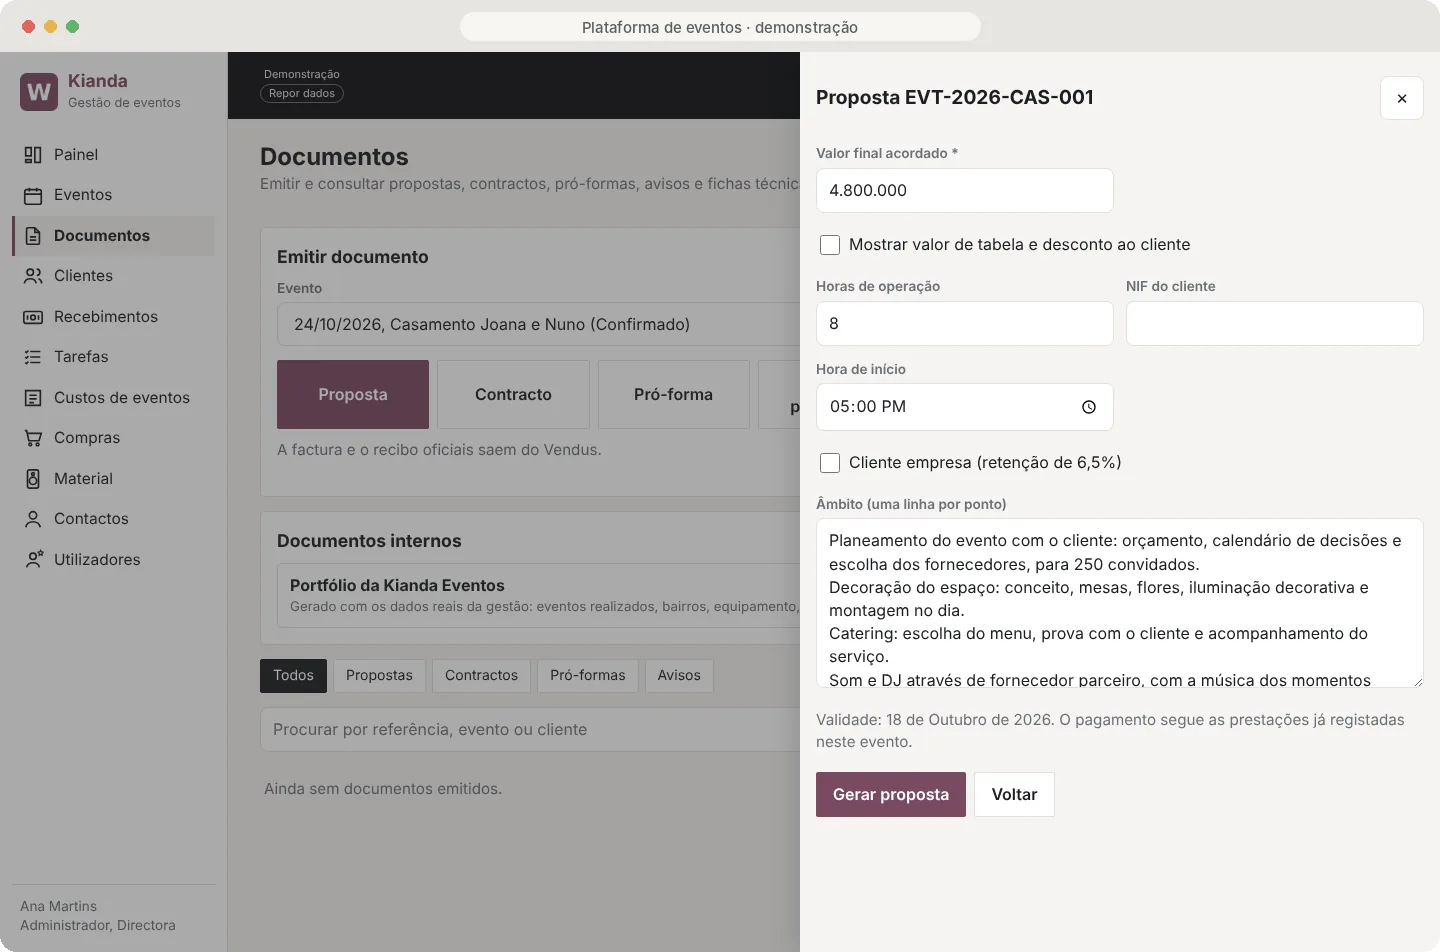Tick Cliente empresa retenção checkbox
The width and height of the screenshot is (1440, 952).
[x=830, y=463]
